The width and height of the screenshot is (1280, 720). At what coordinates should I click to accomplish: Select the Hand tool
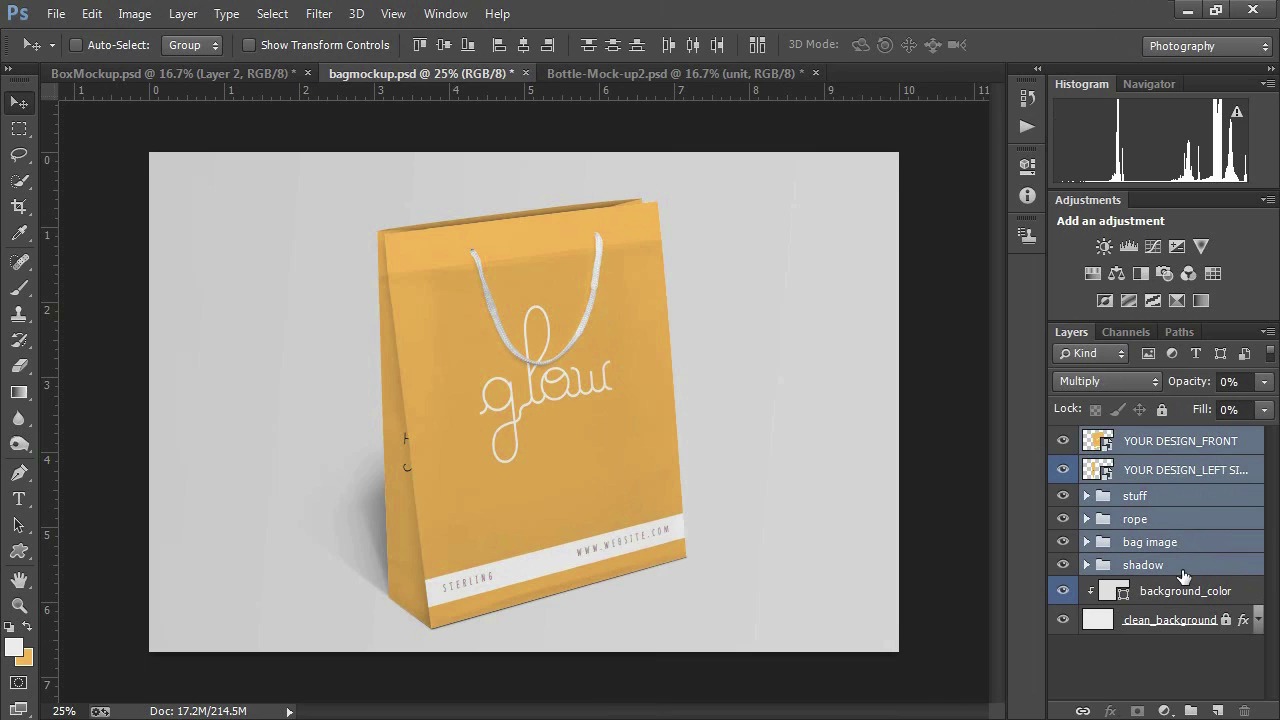(x=19, y=580)
